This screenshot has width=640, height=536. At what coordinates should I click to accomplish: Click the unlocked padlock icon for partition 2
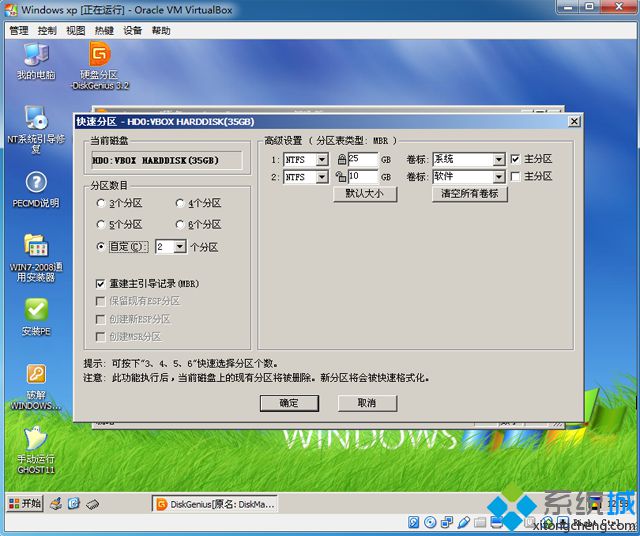point(341,176)
